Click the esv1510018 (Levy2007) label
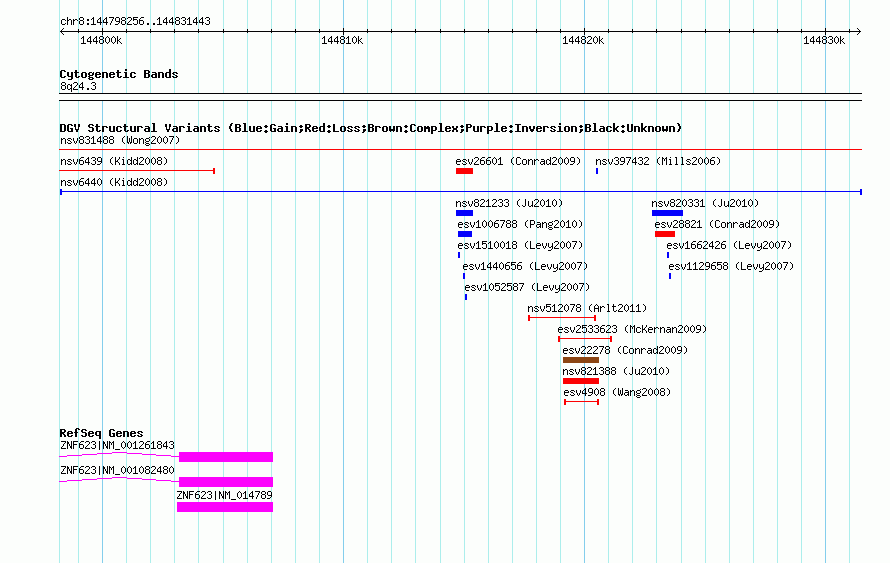Image resolution: width=890 pixels, height=563 pixels. (520, 245)
